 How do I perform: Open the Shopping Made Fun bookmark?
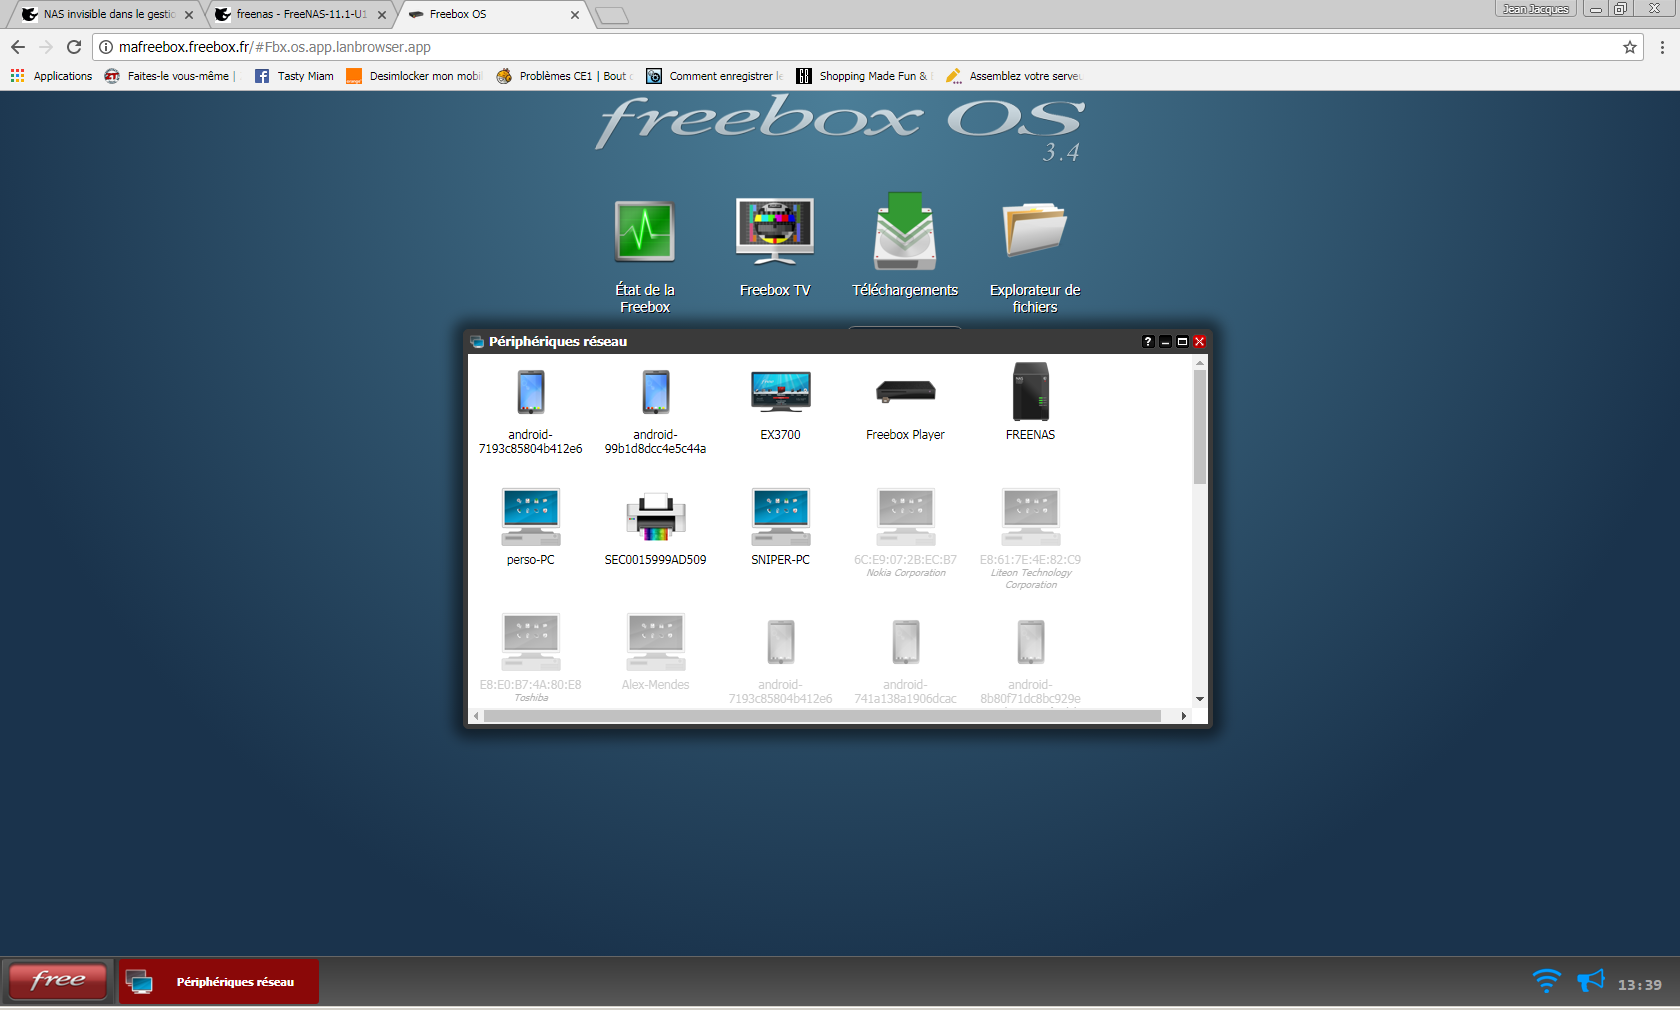(x=864, y=76)
